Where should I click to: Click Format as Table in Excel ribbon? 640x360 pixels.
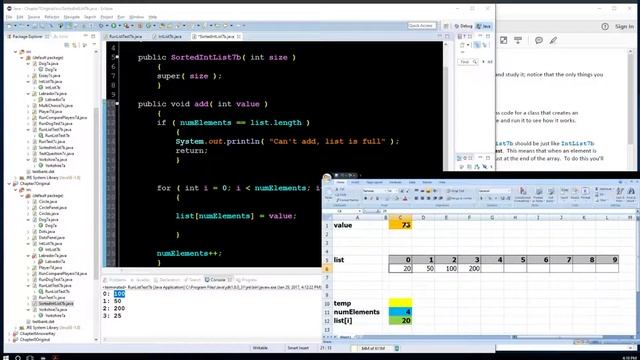click(x=538, y=194)
